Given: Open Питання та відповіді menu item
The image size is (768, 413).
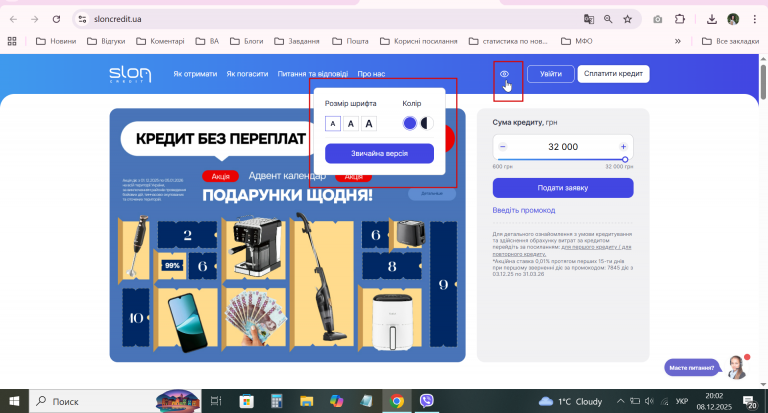Looking at the screenshot, I should pos(312,74).
